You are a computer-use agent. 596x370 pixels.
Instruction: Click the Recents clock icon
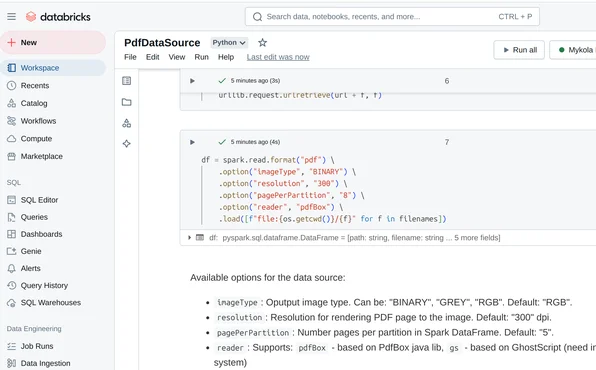(x=12, y=86)
